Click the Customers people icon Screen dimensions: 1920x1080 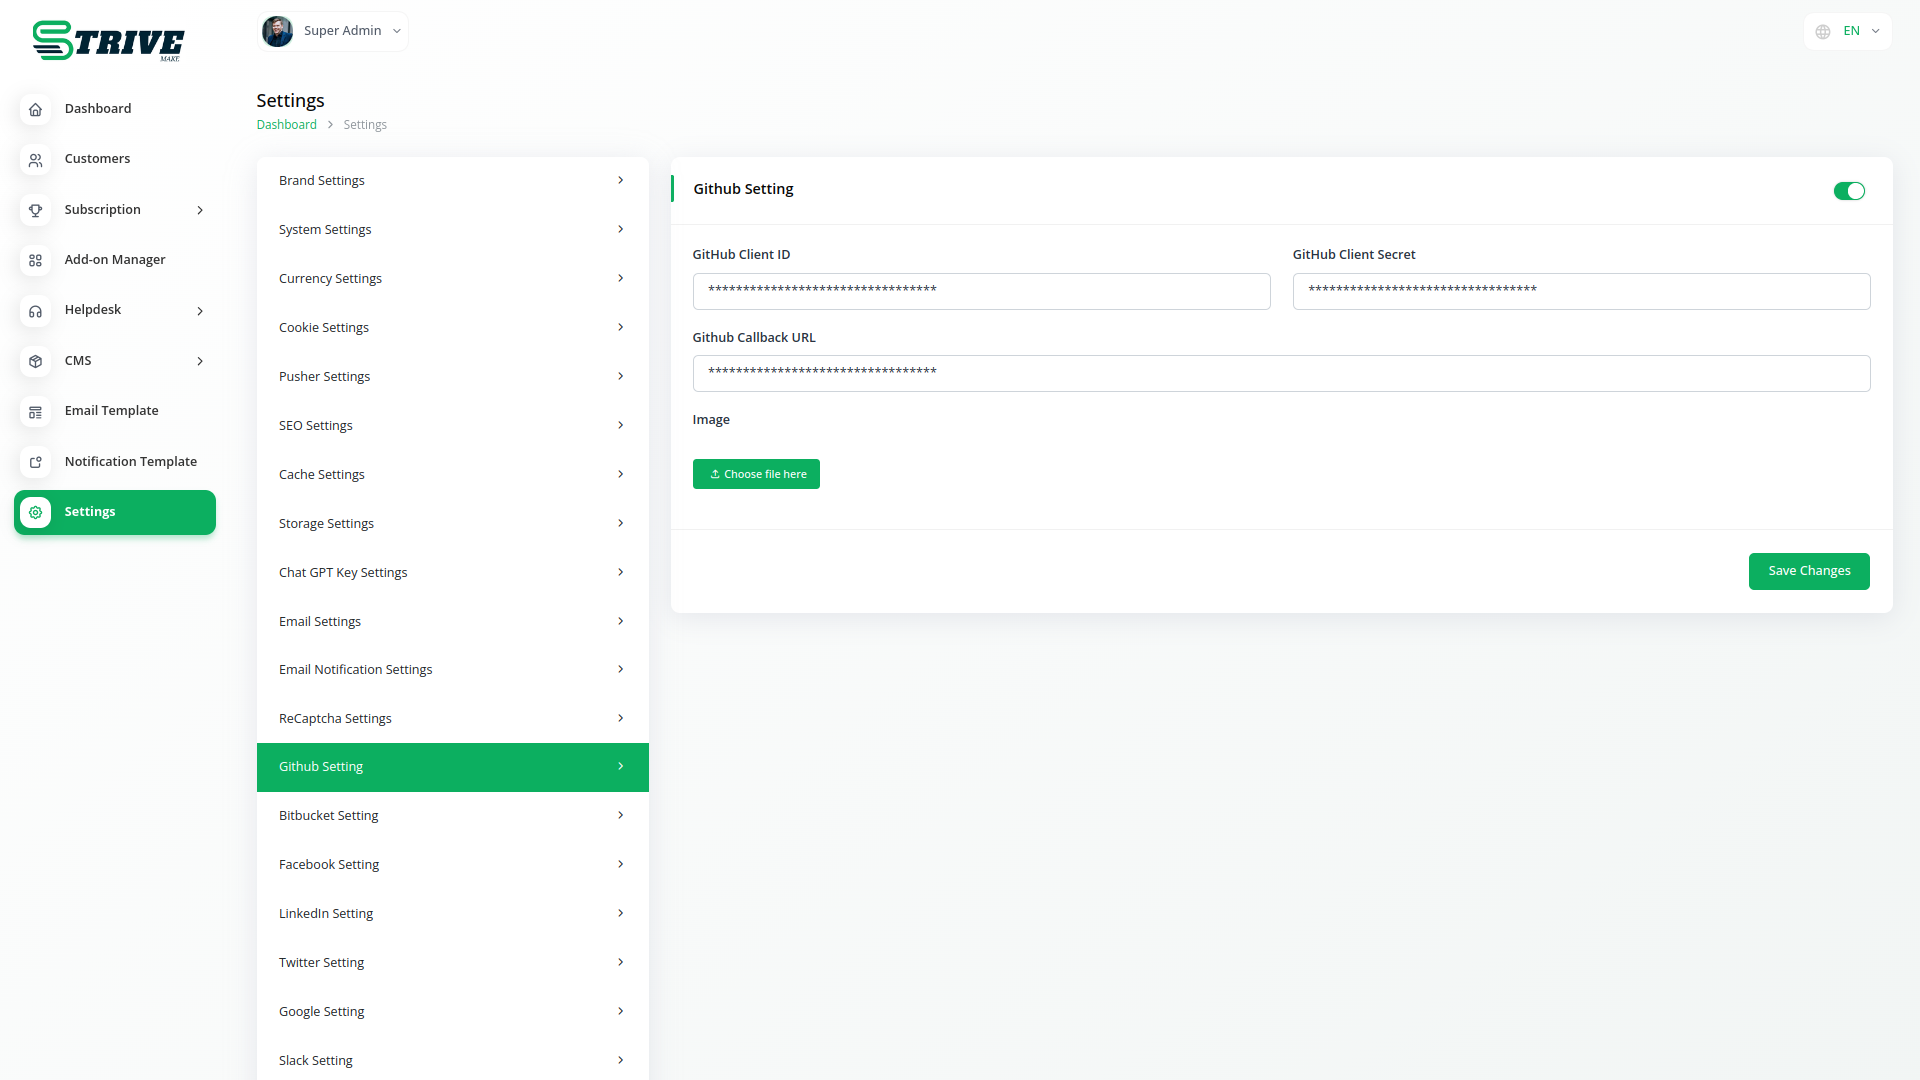click(x=35, y=160)
